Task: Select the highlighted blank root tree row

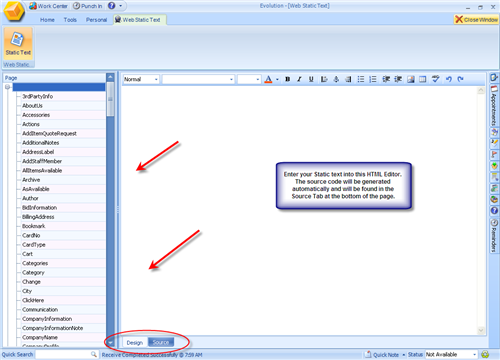Action: click(59, 87)
